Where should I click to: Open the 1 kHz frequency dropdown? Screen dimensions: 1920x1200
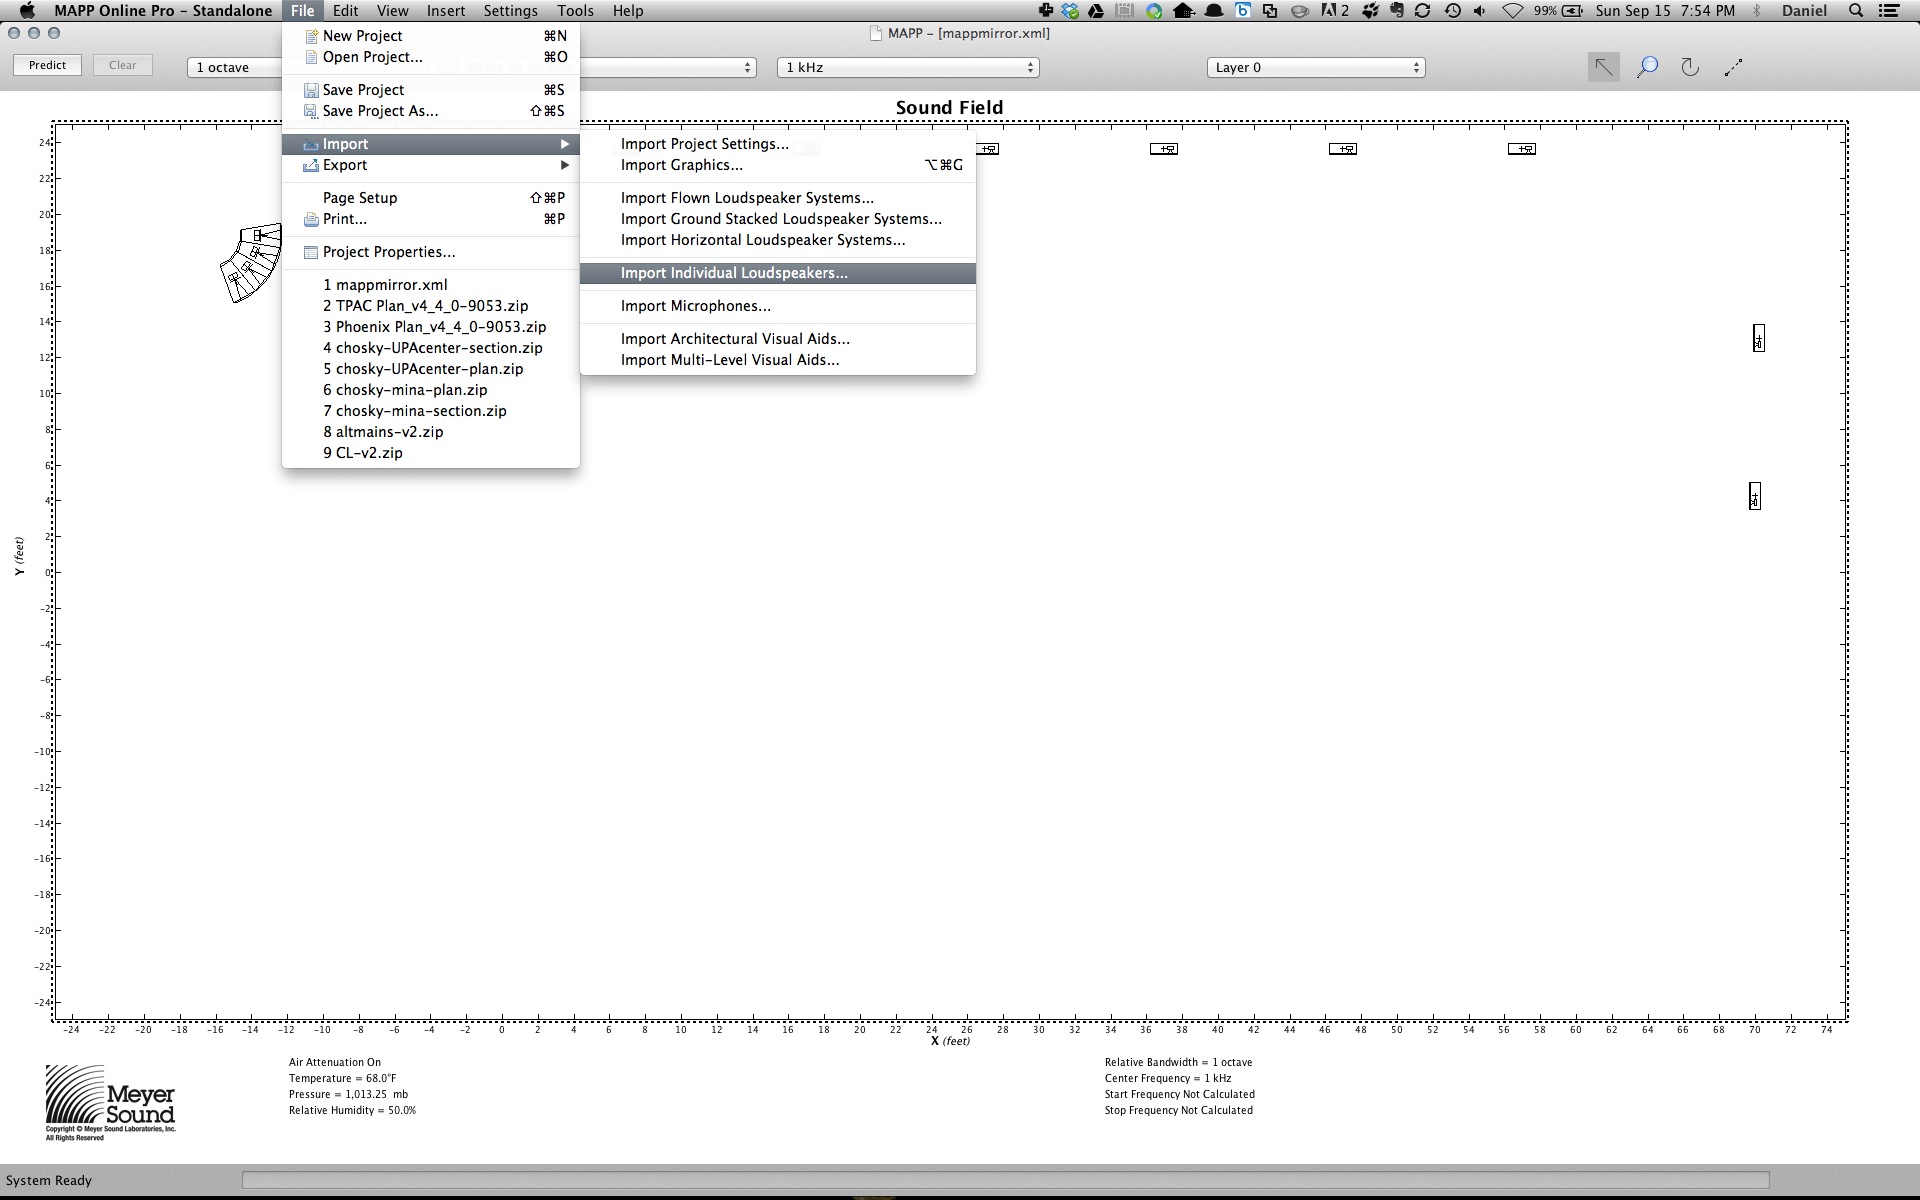pos(908,67)
